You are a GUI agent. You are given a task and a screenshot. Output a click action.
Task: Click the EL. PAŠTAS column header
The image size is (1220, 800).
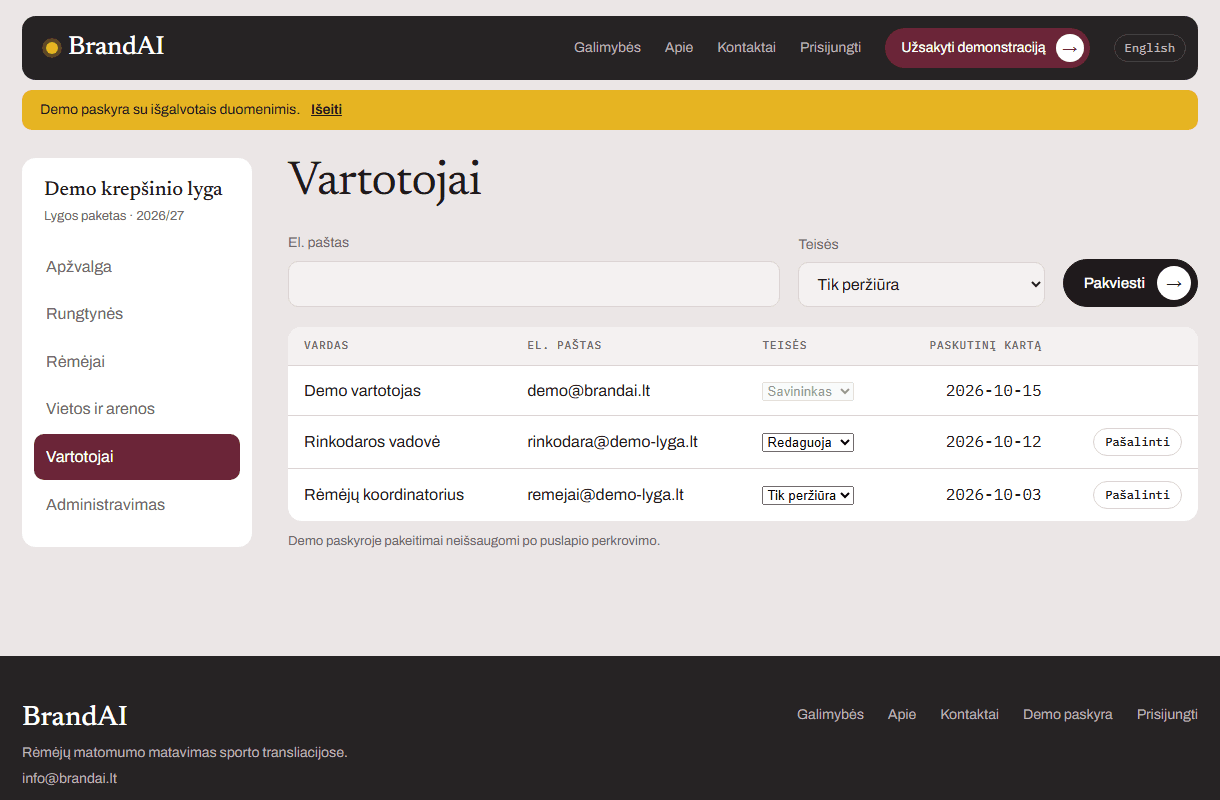tap(564, 345)
